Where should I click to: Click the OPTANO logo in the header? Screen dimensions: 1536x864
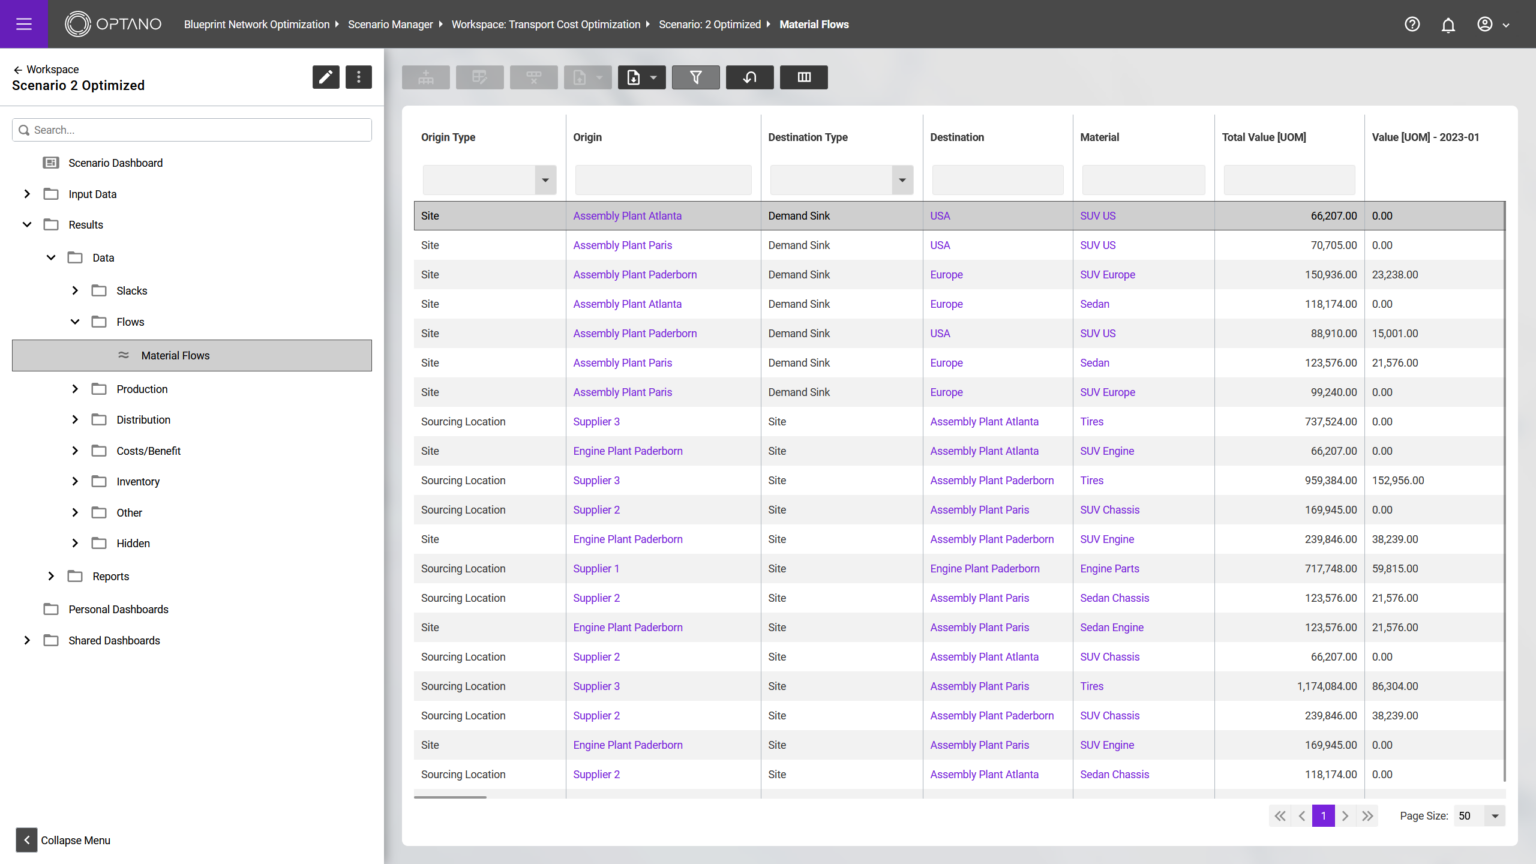point(113,24)
